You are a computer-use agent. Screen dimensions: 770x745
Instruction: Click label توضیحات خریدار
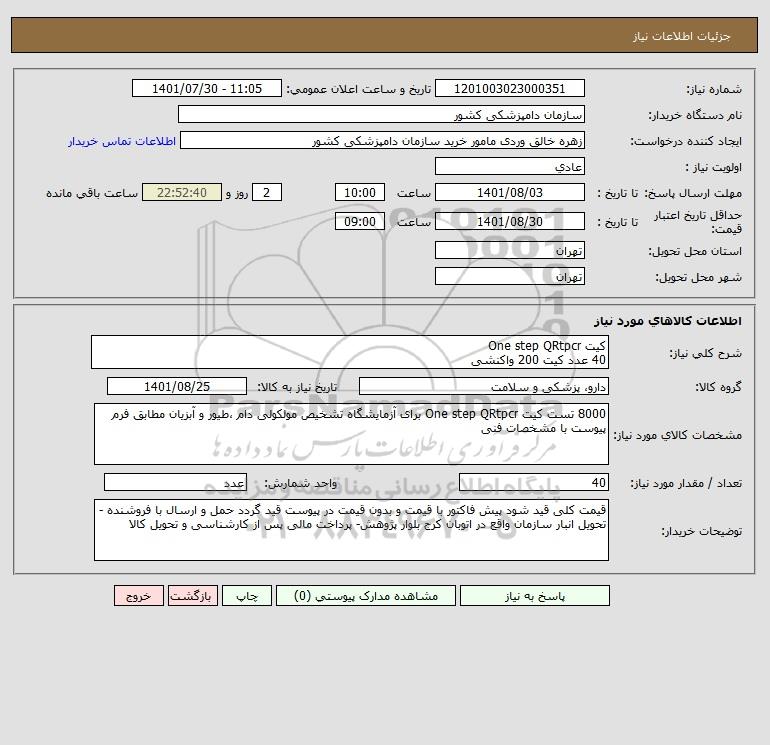(x=701, y=531)
